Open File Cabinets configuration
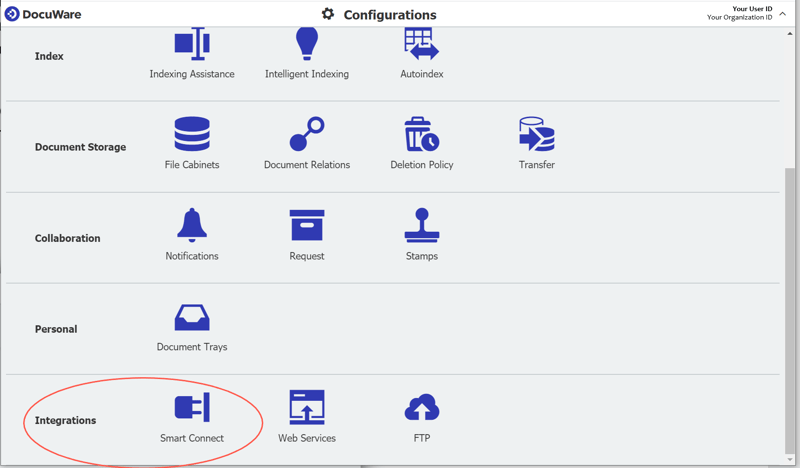The height and width of the screenshot is (468, 800). 192,135
